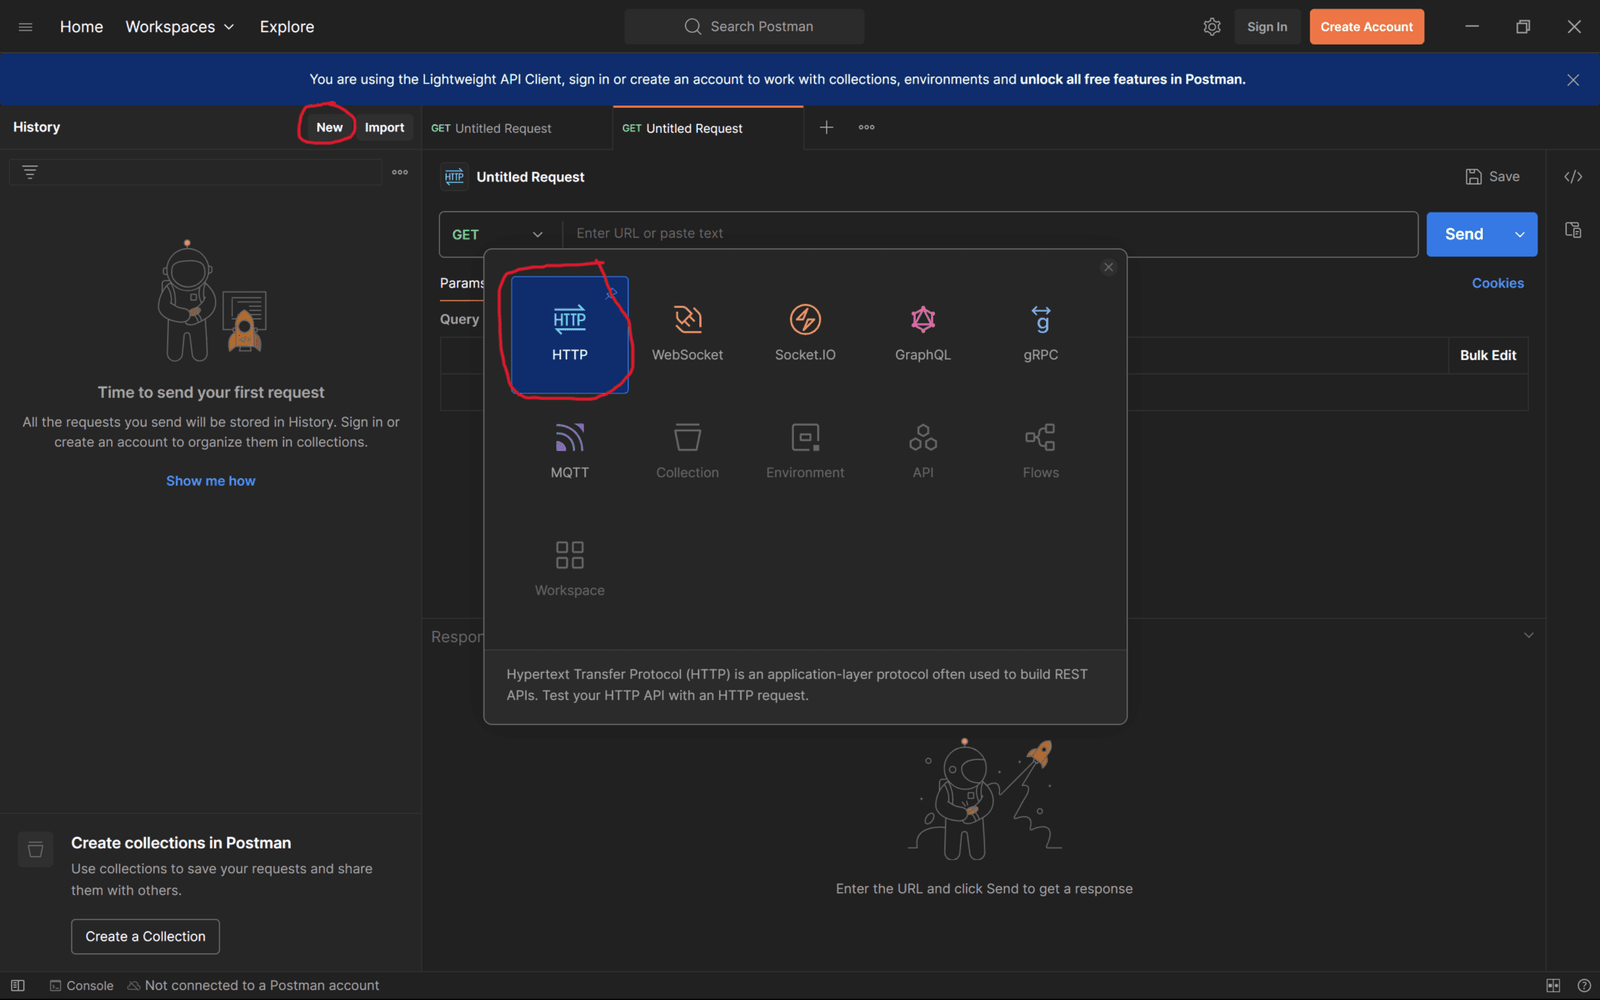Click the Create Account button
The width and height of the screenshot is (1600, 1000).
[x=1366, y=27]
